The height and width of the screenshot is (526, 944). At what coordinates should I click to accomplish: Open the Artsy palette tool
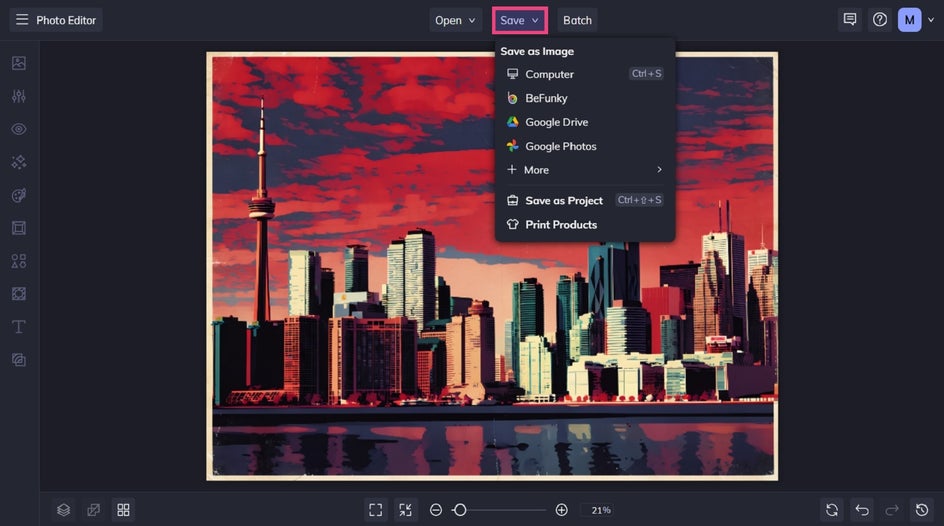[x=19, y=195]
